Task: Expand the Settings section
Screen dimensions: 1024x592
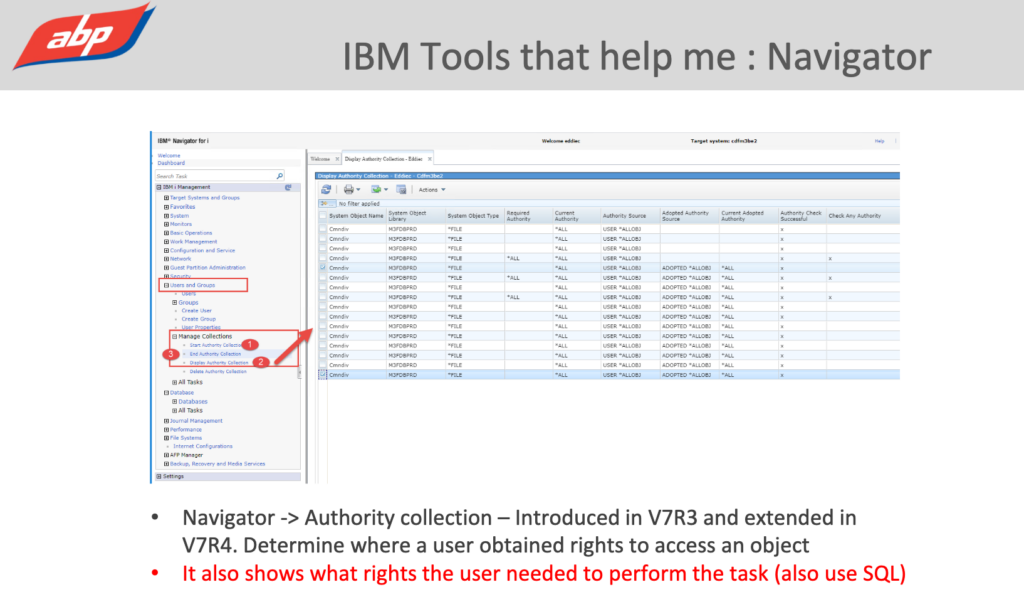Action: click(159, 476)
